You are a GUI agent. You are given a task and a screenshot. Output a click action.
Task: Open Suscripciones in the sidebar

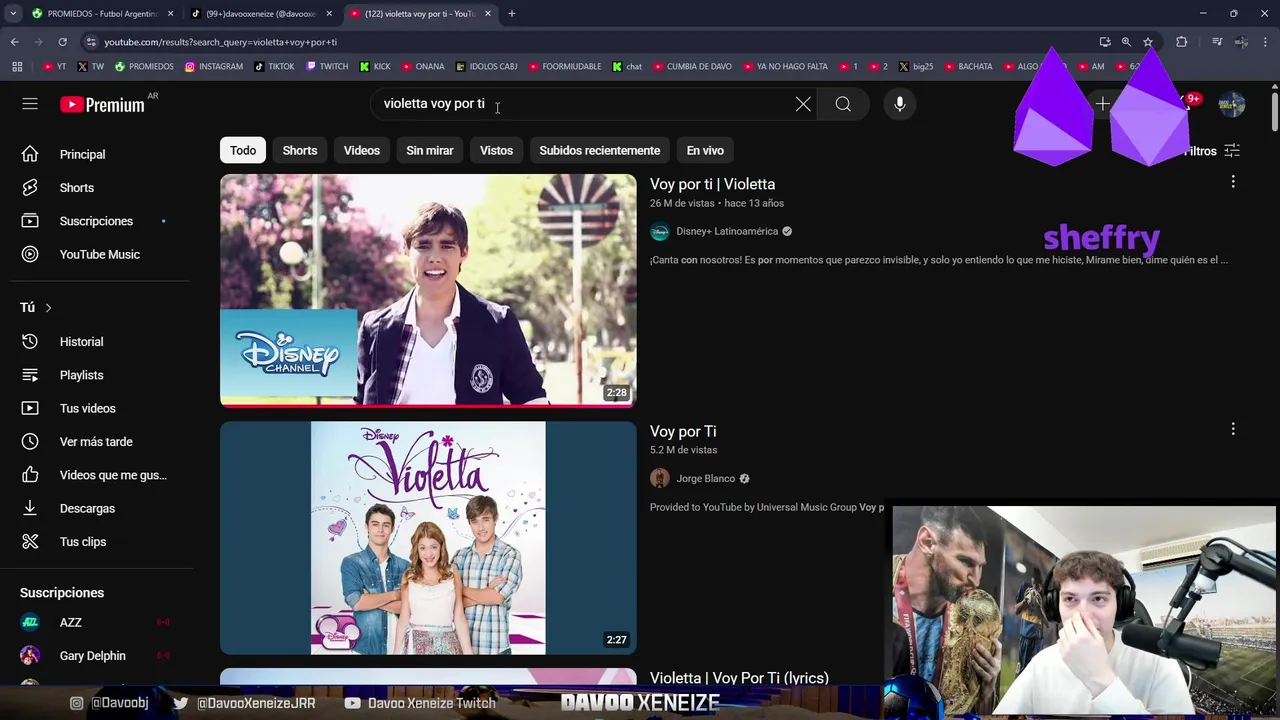[96, 220]
